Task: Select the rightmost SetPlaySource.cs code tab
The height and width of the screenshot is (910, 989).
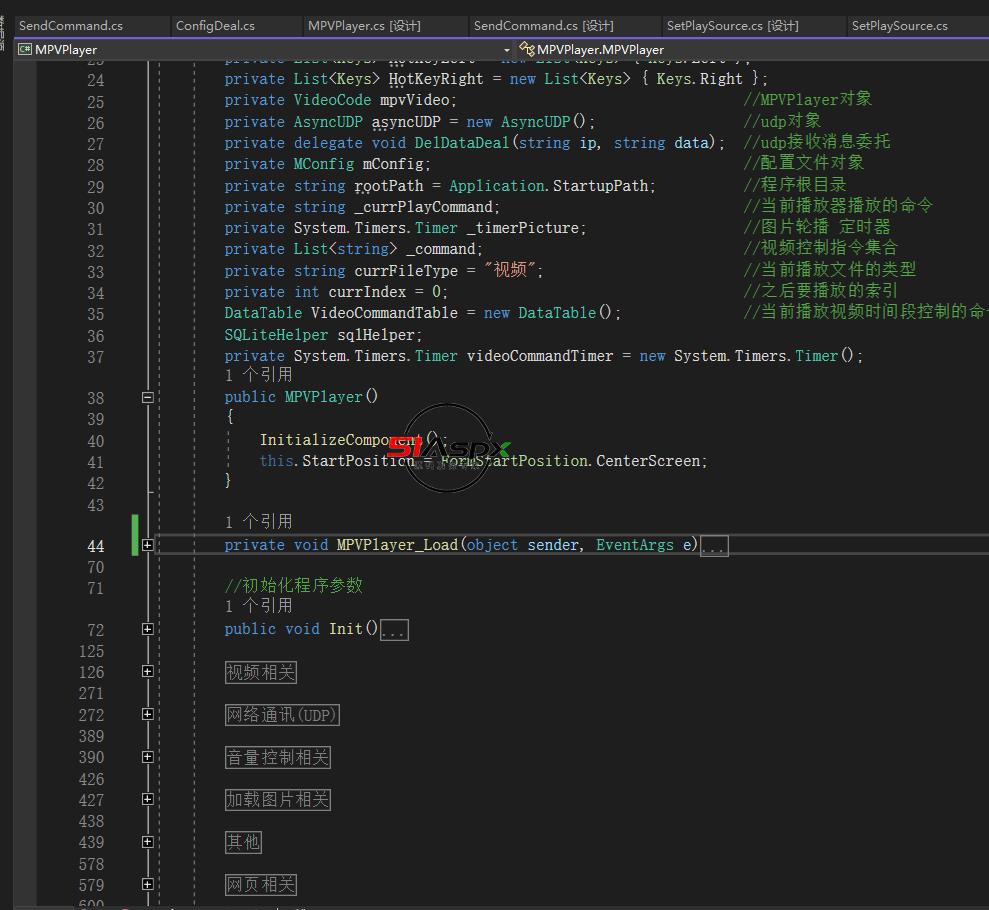Action: coord(899,25)
